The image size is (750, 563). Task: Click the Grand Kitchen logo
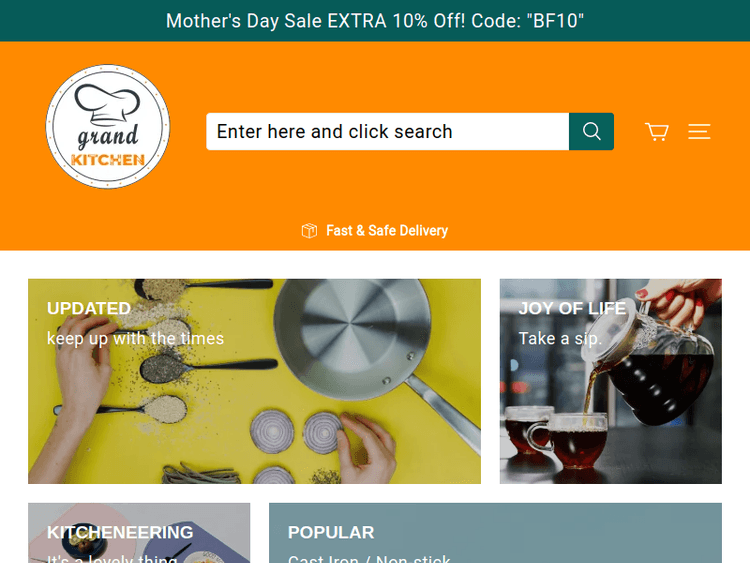point(108,127)
